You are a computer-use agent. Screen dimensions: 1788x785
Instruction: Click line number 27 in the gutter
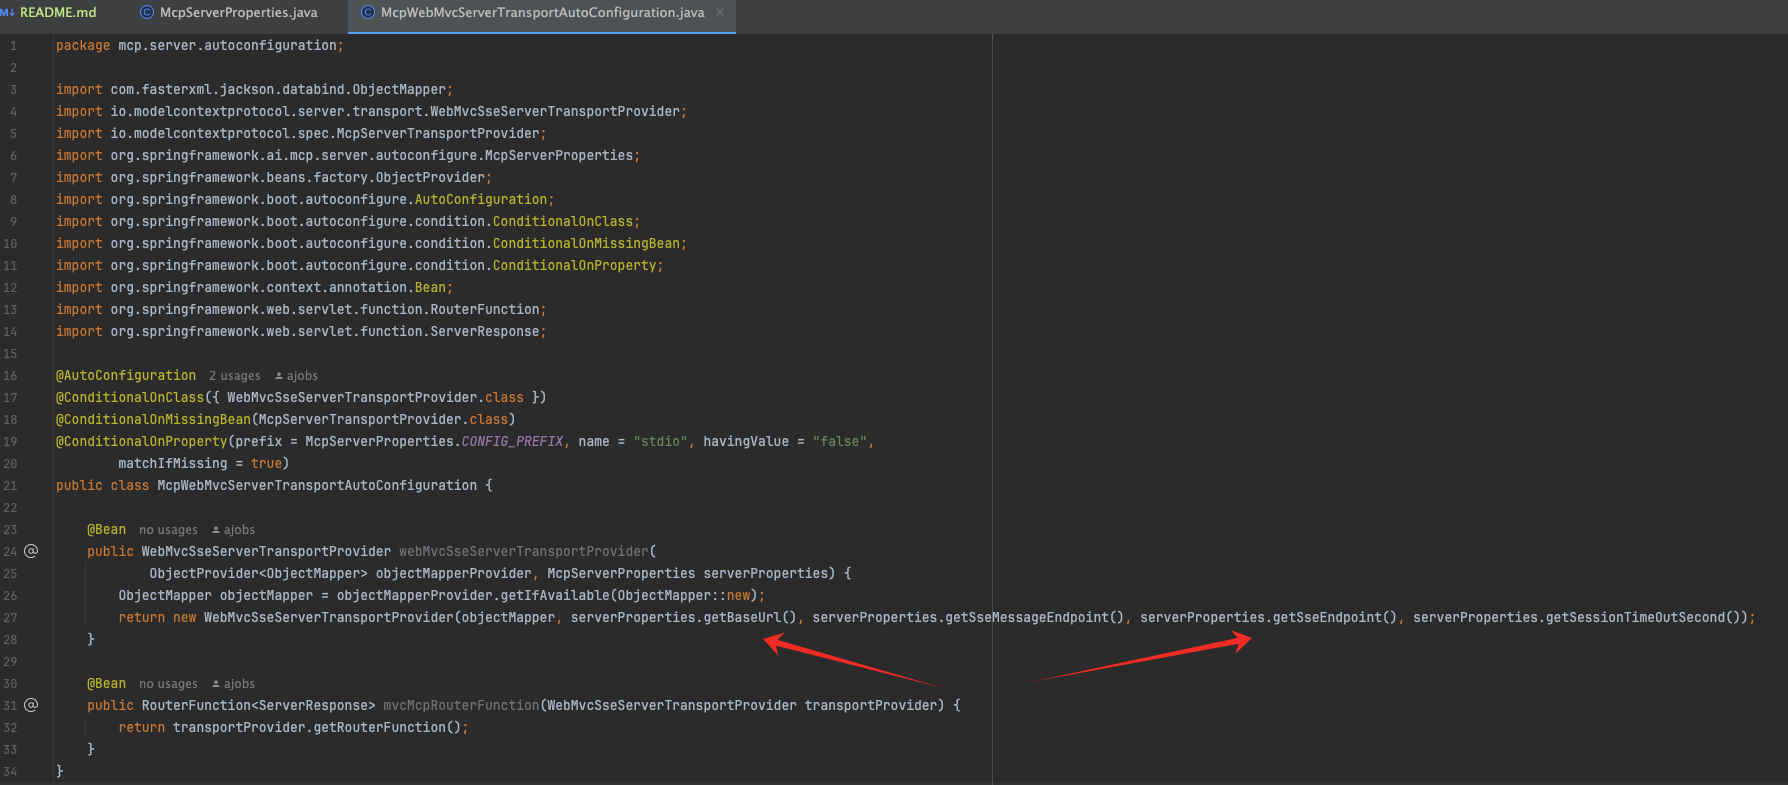(10, 618)
